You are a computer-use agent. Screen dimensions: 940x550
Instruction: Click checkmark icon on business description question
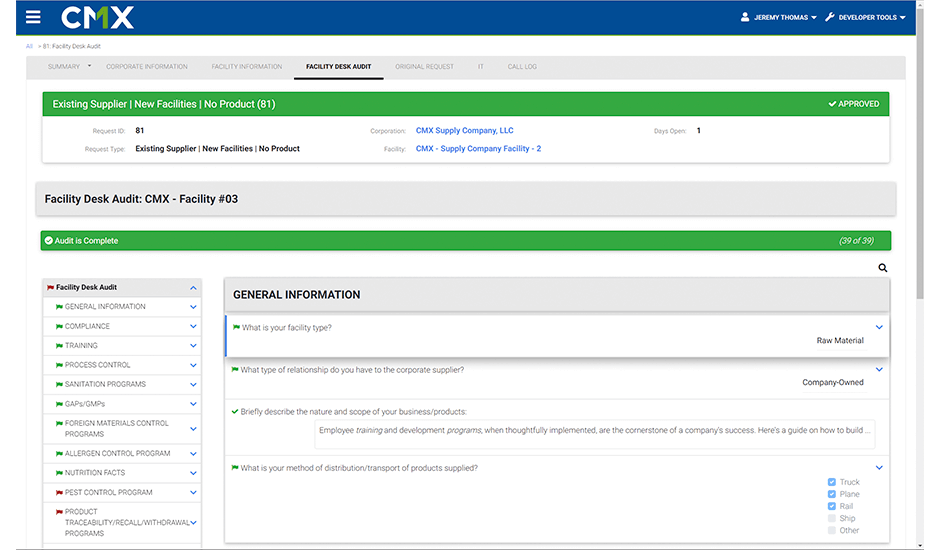click(235, 411)
